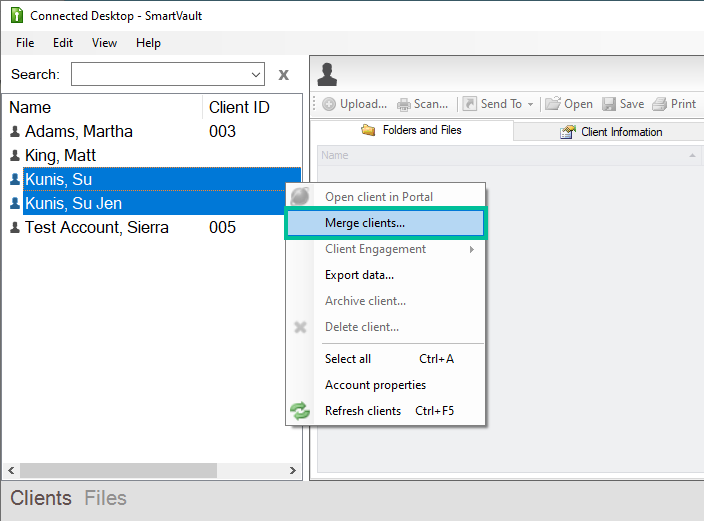Switch to Clients view at bottom
Image resolution: width=704 pixels, height=521 pixels.
(x=41, y=498)
